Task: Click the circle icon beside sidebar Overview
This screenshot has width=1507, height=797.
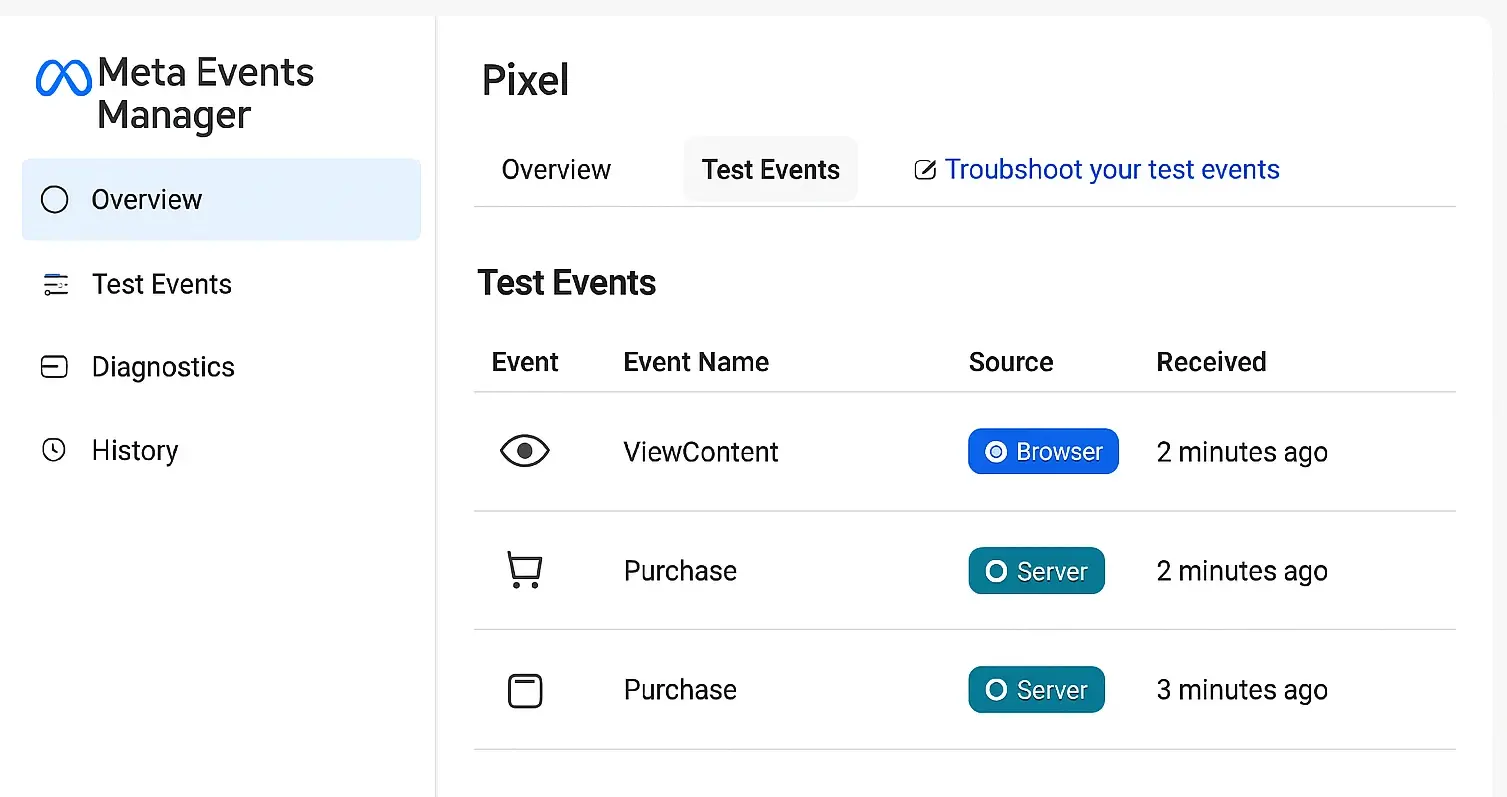Action: 54,200
